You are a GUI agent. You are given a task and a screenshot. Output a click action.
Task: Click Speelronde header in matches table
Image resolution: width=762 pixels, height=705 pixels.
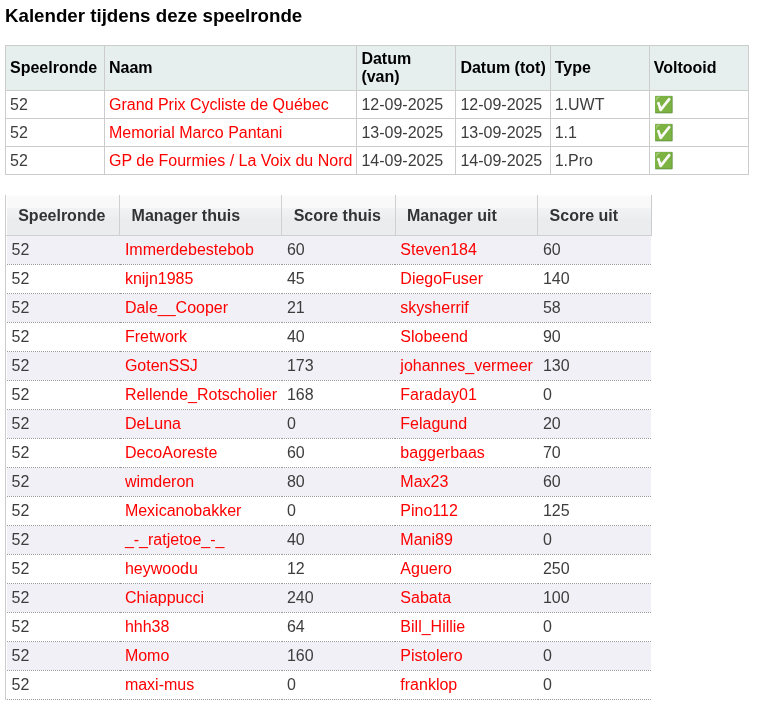point(62,215)
